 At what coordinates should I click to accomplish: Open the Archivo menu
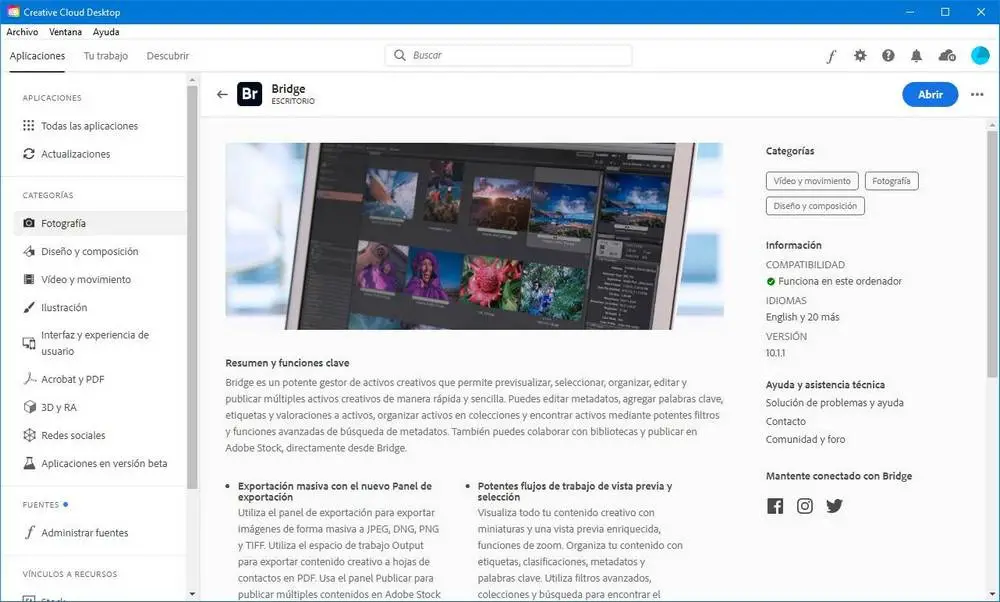[x=22, y=32]
